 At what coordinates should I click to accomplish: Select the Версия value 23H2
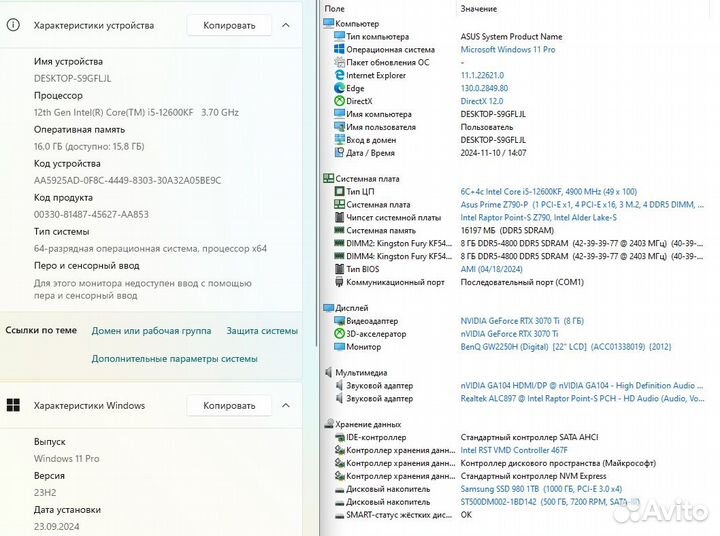point(45,492)
